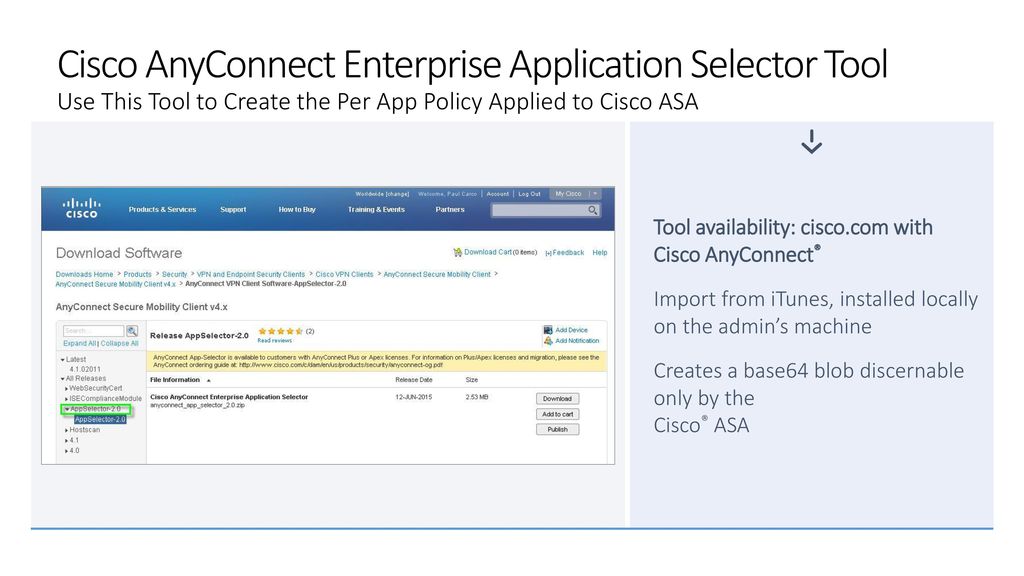Screen dimensions: 1024x576
Task: Open the Download Cart icon
Action: (457, 252)
